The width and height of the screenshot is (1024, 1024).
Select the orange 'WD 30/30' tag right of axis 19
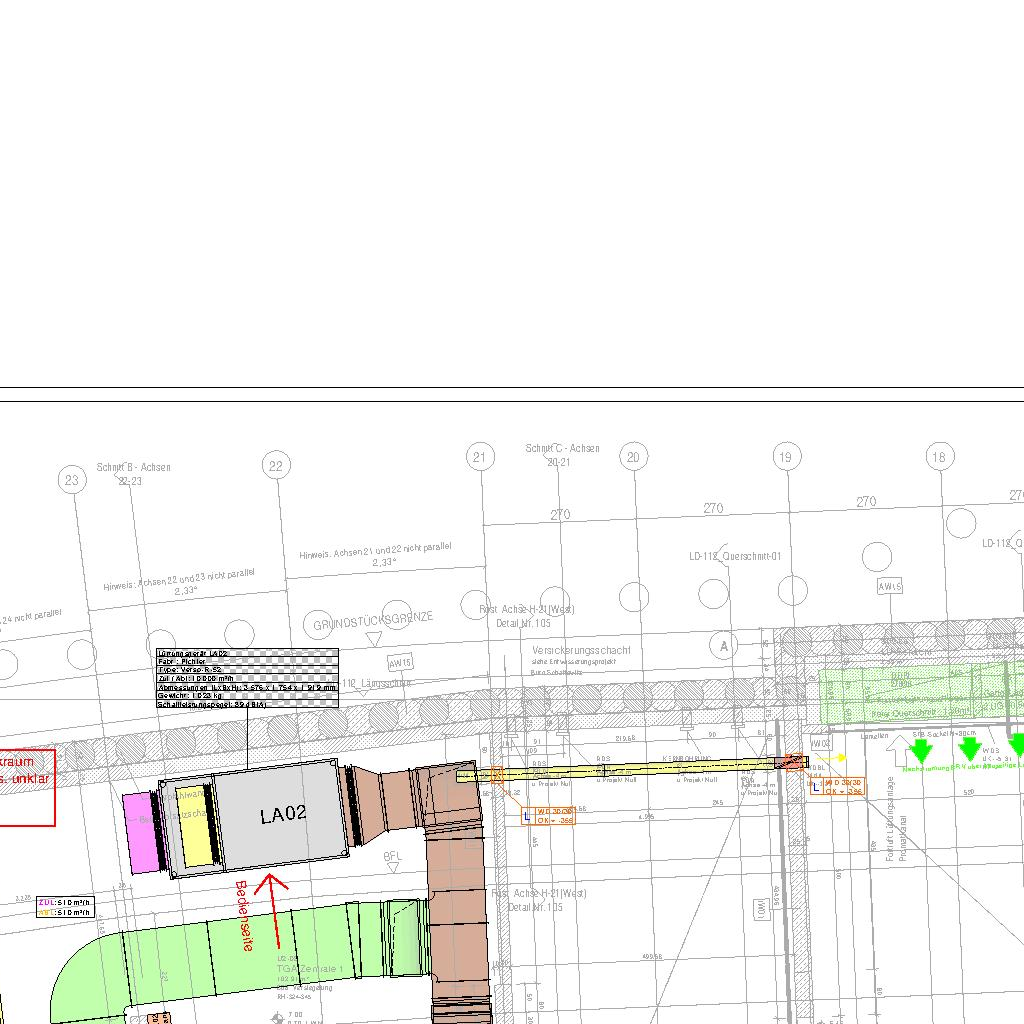(838, 786)
